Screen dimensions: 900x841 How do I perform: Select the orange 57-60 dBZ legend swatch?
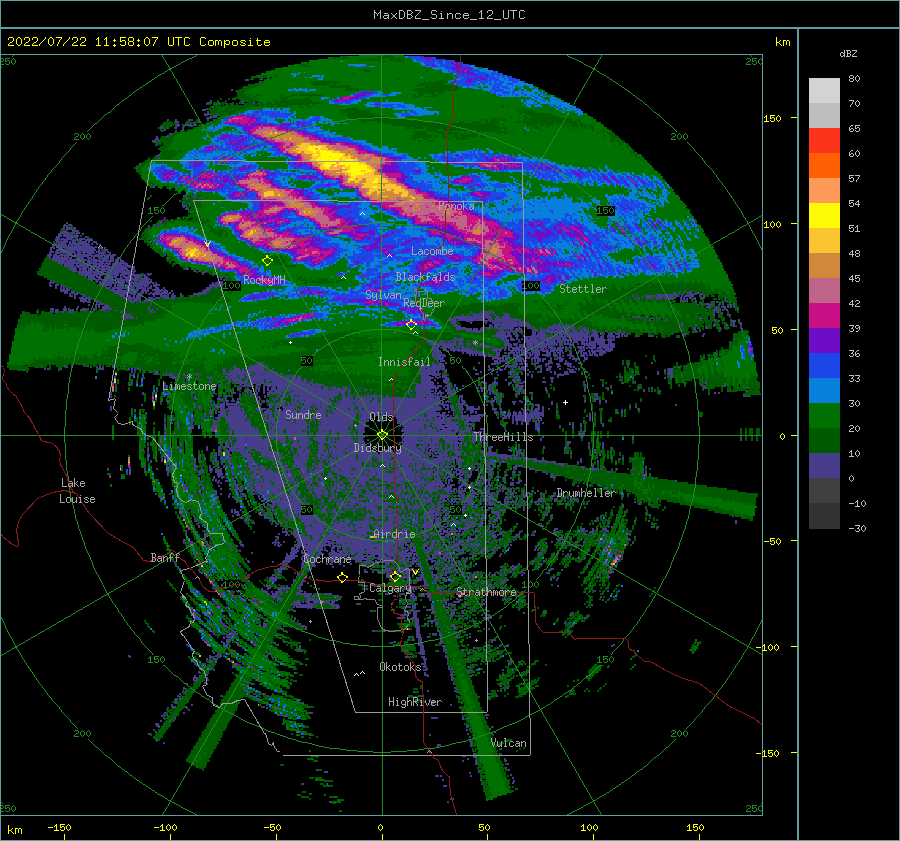(x=824, y=166)
